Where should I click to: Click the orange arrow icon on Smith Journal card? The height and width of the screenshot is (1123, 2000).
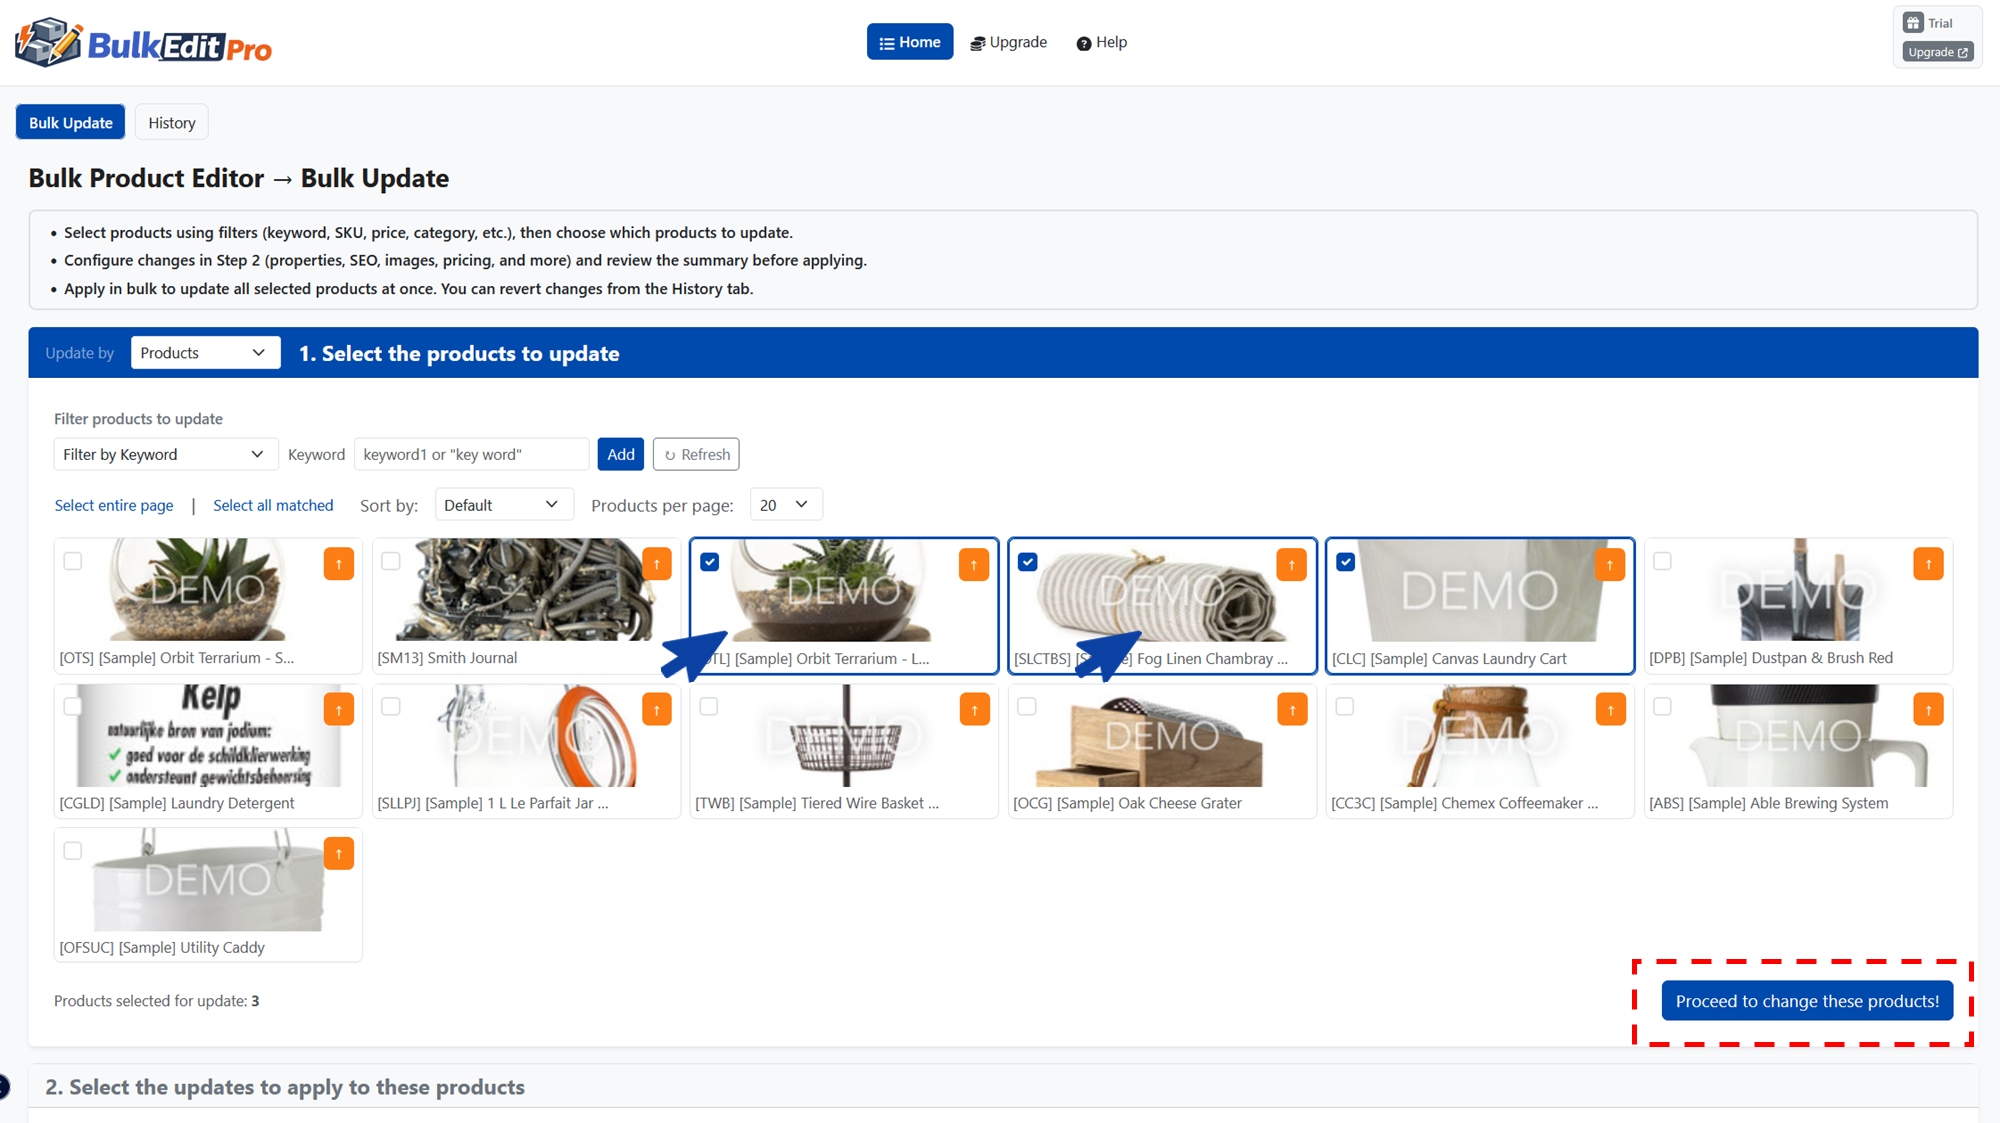click(x=657, y=563)
